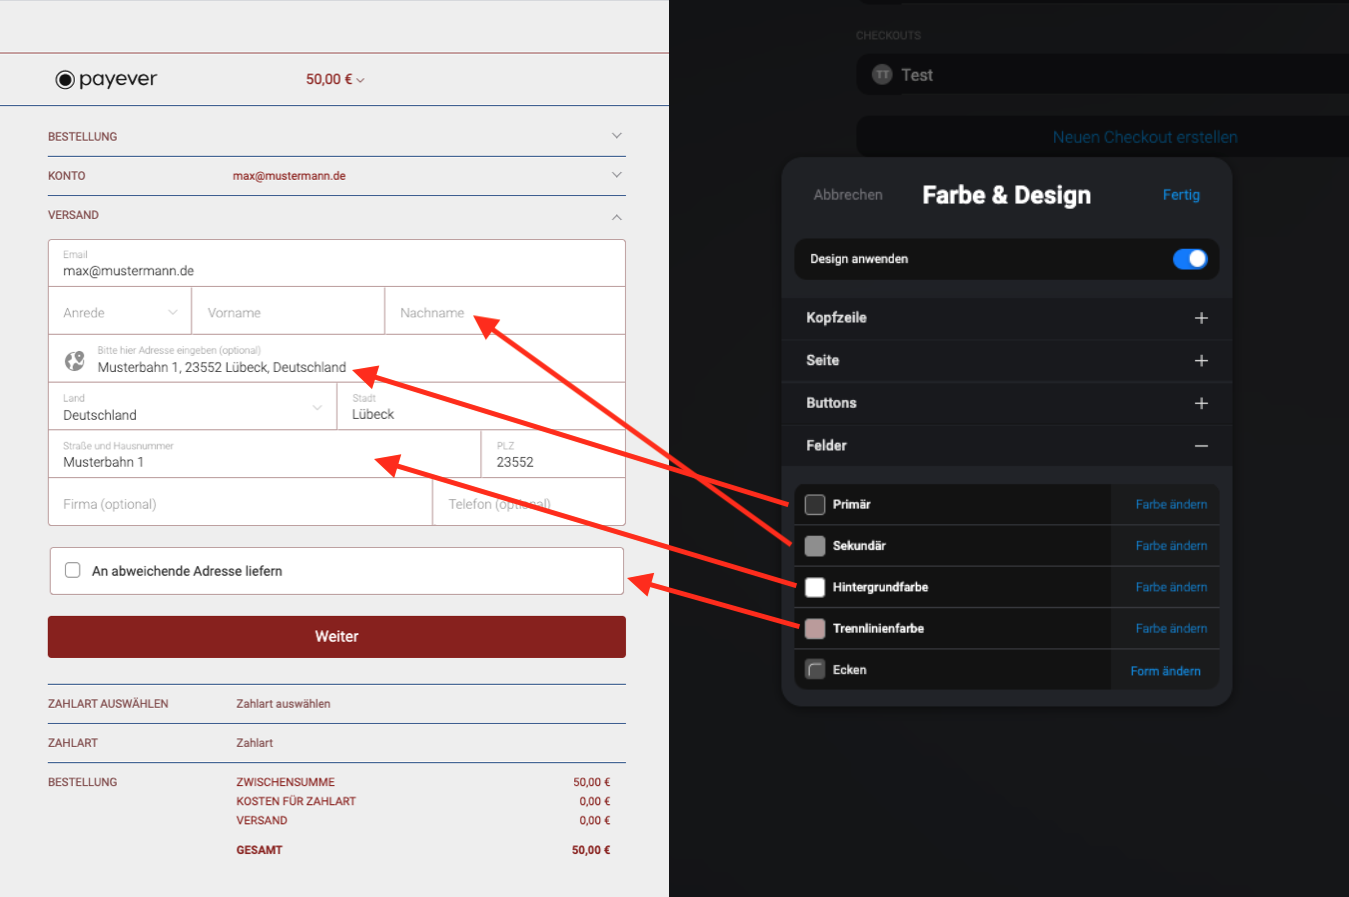This screenshot has width=1349, height=897.
Task: Expand the top BESTELLUNG section
Action: tap(337, 136)
